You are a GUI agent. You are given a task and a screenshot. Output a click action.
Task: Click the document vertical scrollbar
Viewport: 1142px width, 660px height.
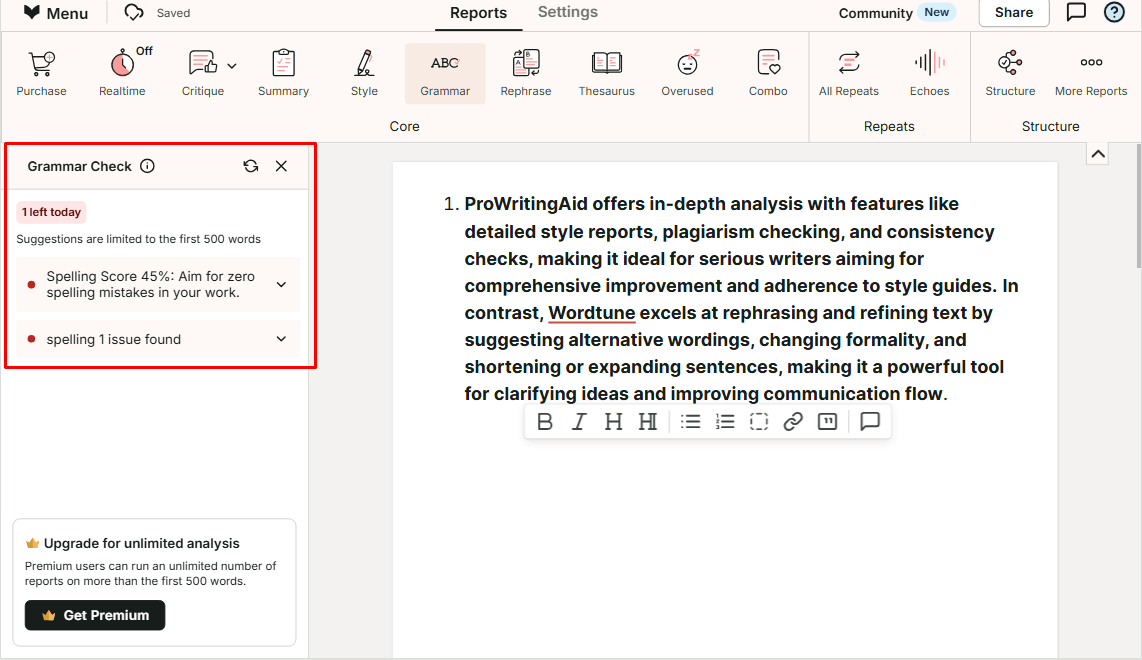1138,205
